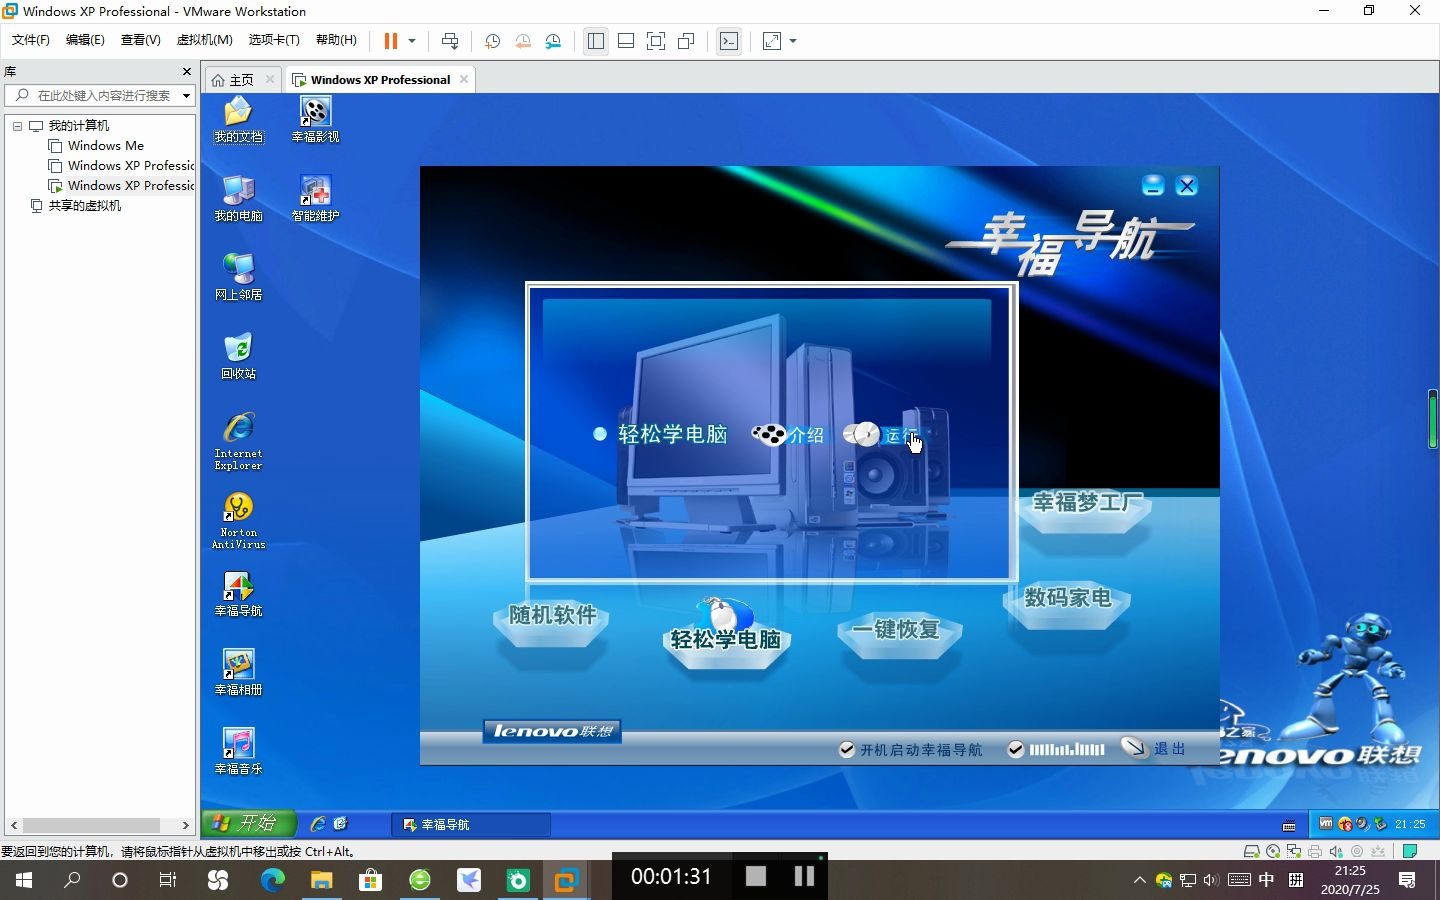The height and width of the screenshot is (900, 1440).
Task: Open Windows 10 File Explorer taskbar icon
Action: coord(321,880)
